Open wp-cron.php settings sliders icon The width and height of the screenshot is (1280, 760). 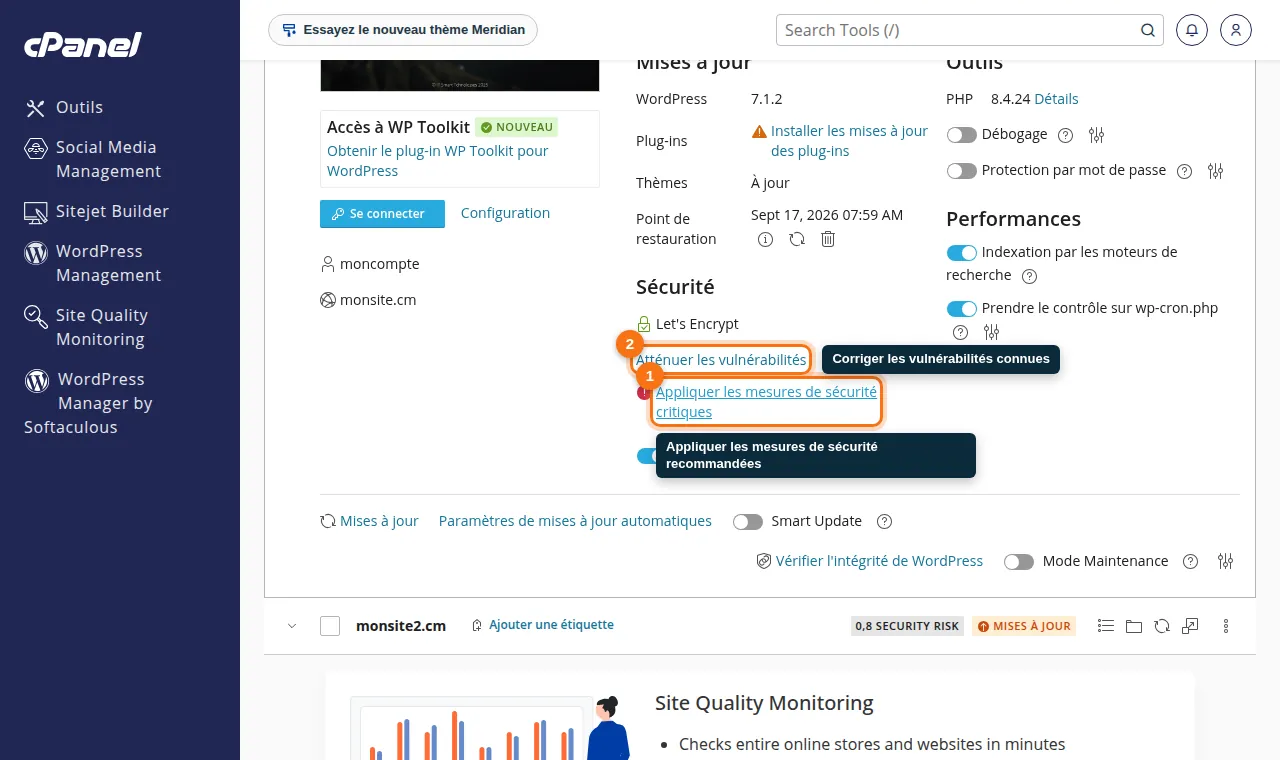click(991, 332)
